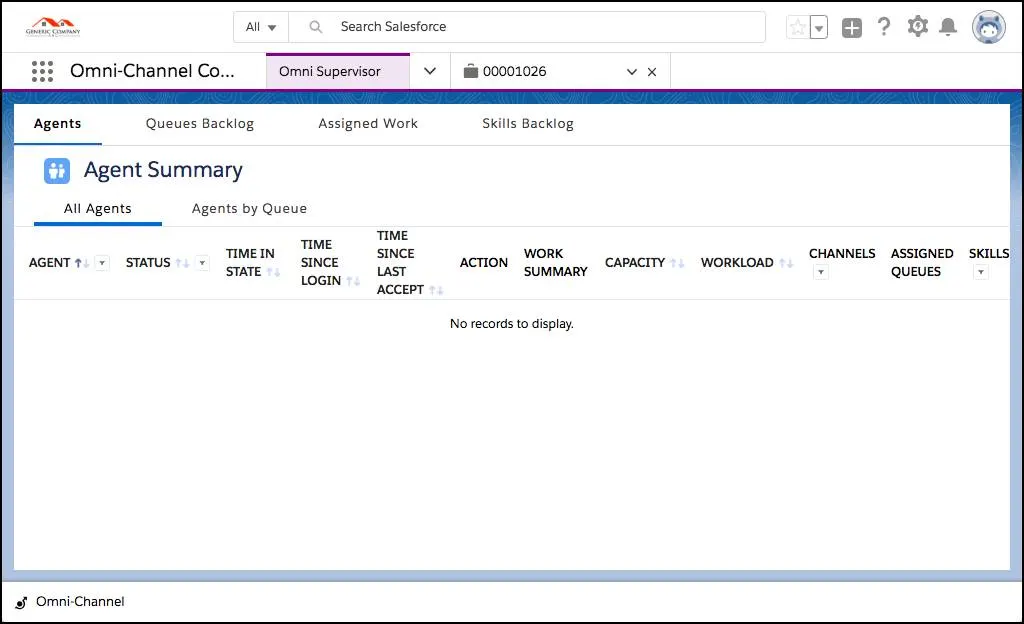Sort by the Agent column arrows

(x=82, y=263)
